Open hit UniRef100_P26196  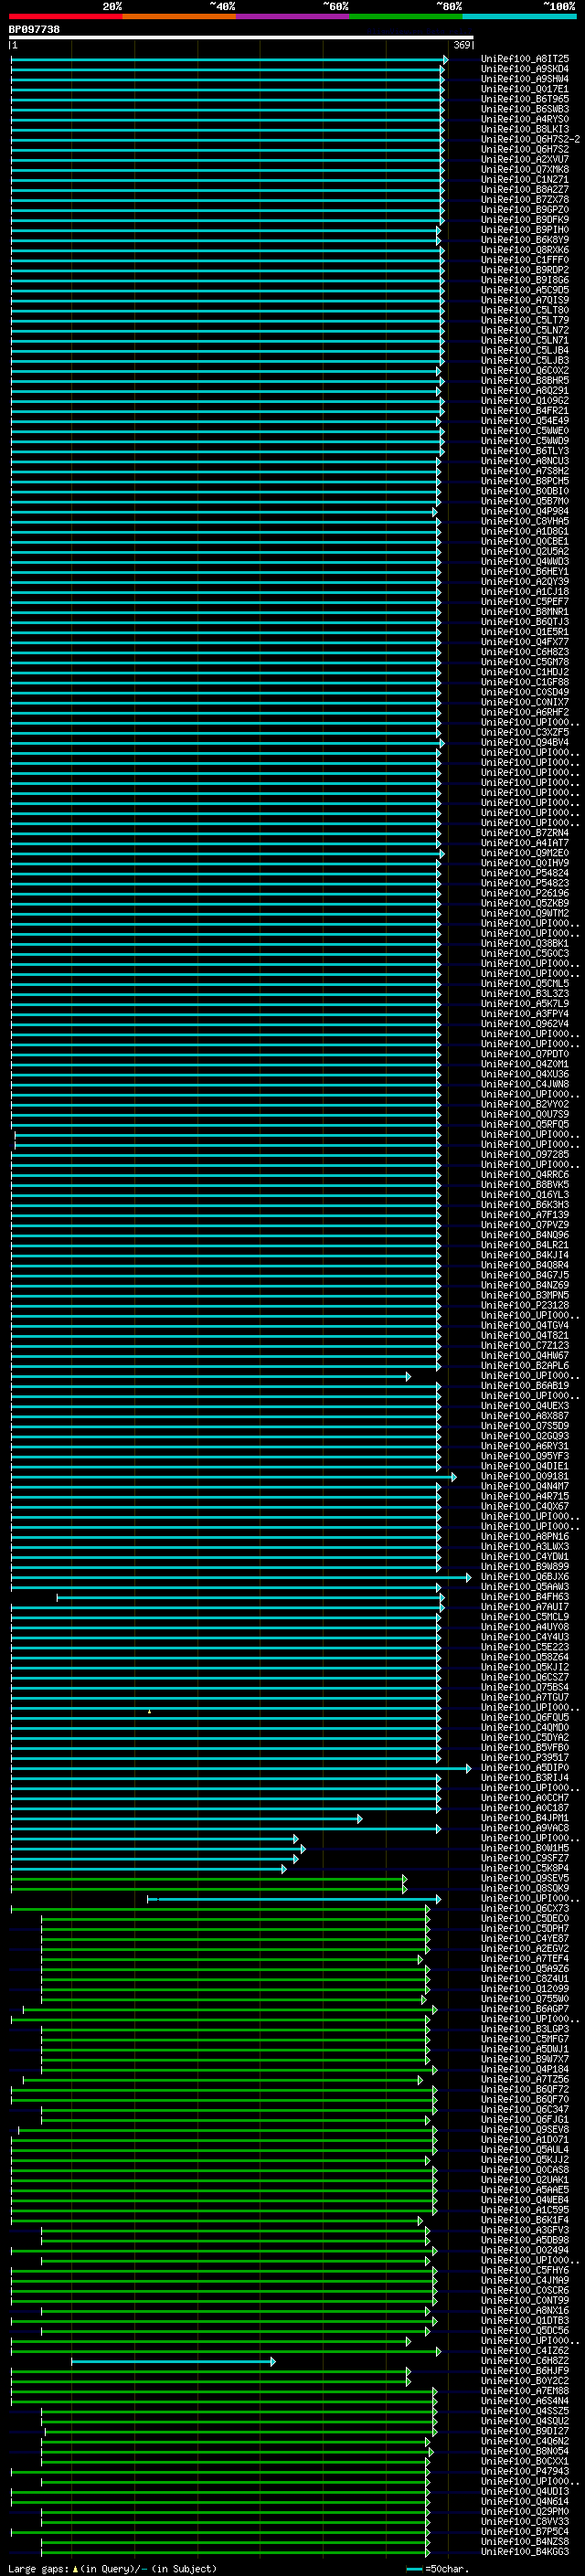coord(525,893)
